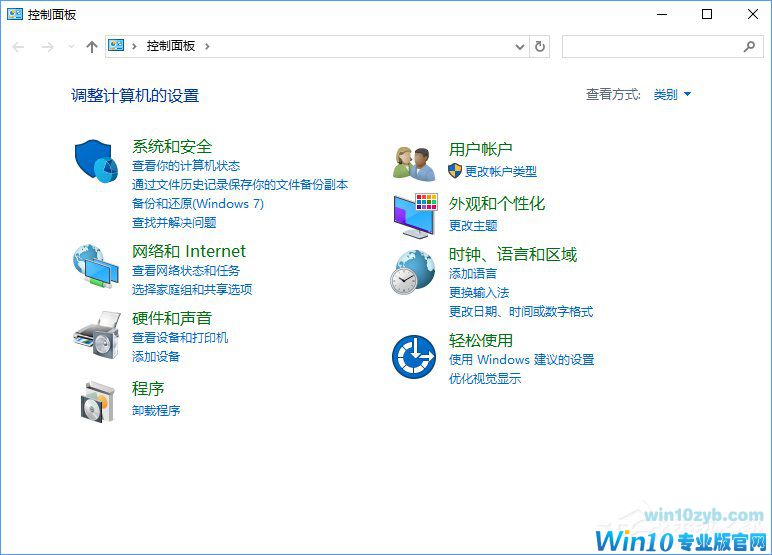The height and width of the screenshot is (555, 772).
Task: Open 通过文件历史记录保存你的文件备份副本
Action: tap(240, 185)
